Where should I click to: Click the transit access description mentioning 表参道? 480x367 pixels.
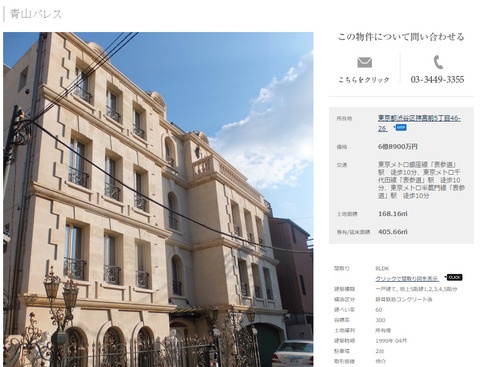coord(421,180)
